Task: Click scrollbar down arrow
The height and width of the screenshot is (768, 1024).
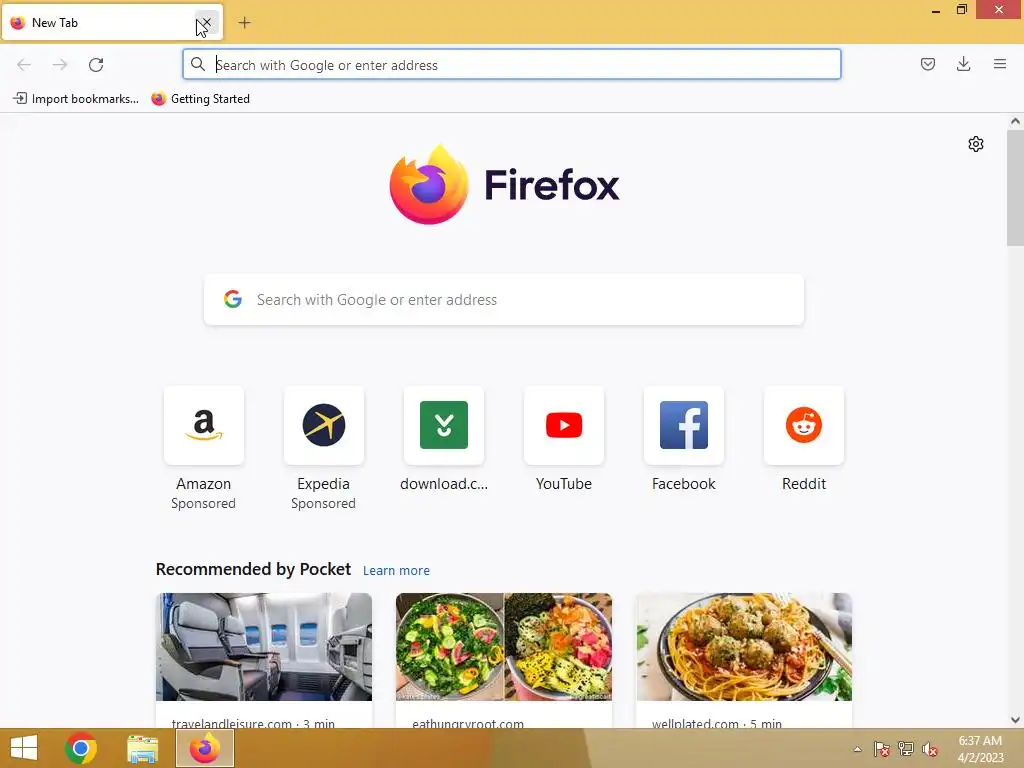Action: [1015, 720]
